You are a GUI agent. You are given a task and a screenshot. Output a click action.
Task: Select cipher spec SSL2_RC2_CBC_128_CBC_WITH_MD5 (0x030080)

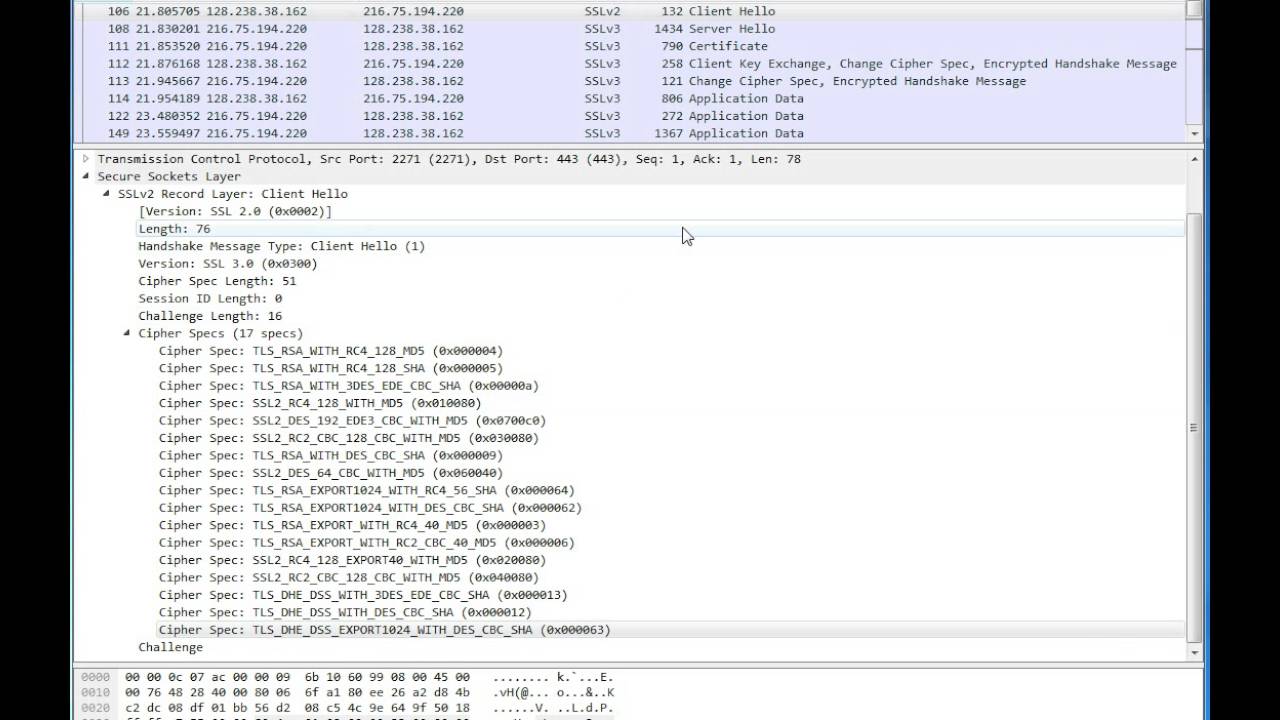(x=348, y=438)
